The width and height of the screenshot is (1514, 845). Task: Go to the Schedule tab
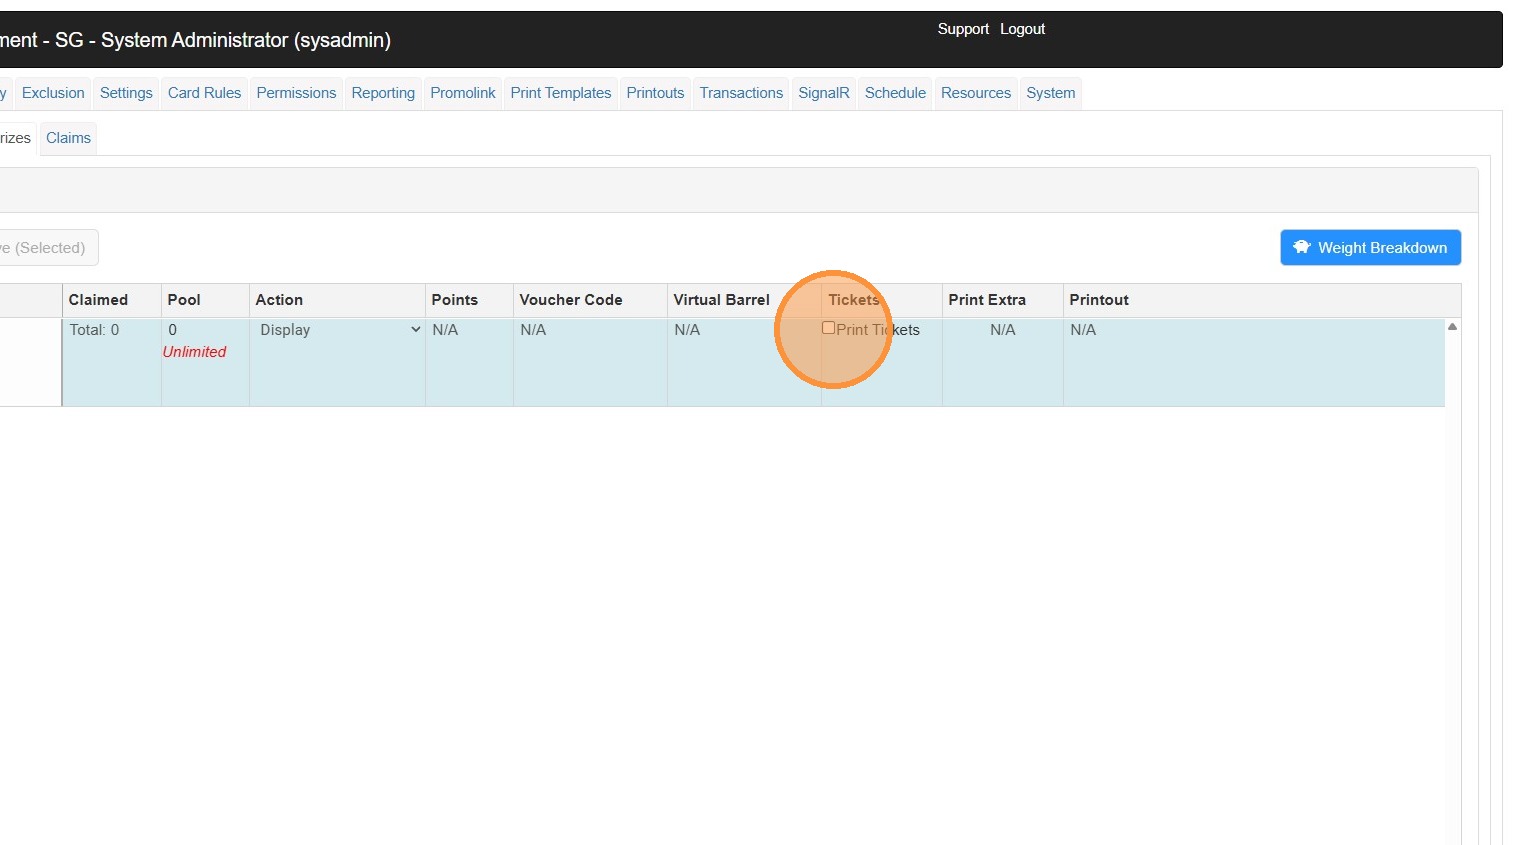tap(895, 93)
